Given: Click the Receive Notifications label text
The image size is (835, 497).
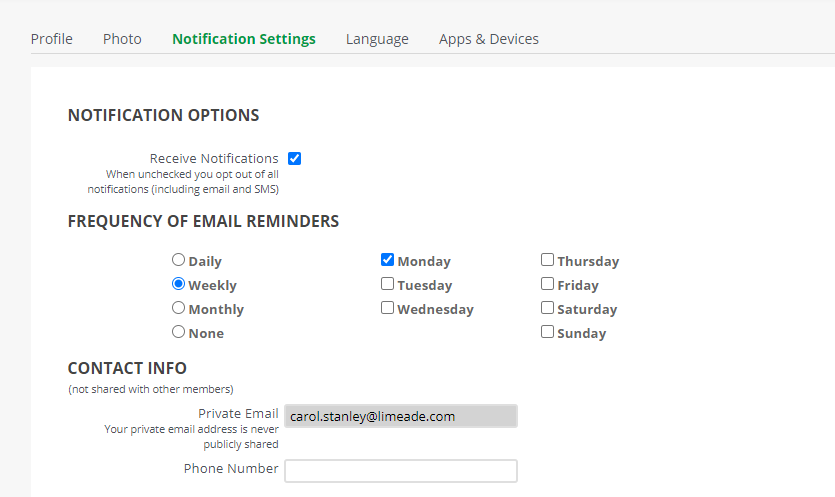Looking at the screenshot, I should click(x=214, y=158).
